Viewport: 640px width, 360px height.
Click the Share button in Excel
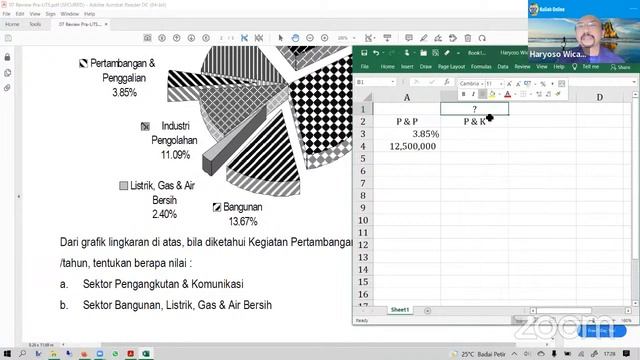[620, 67]
